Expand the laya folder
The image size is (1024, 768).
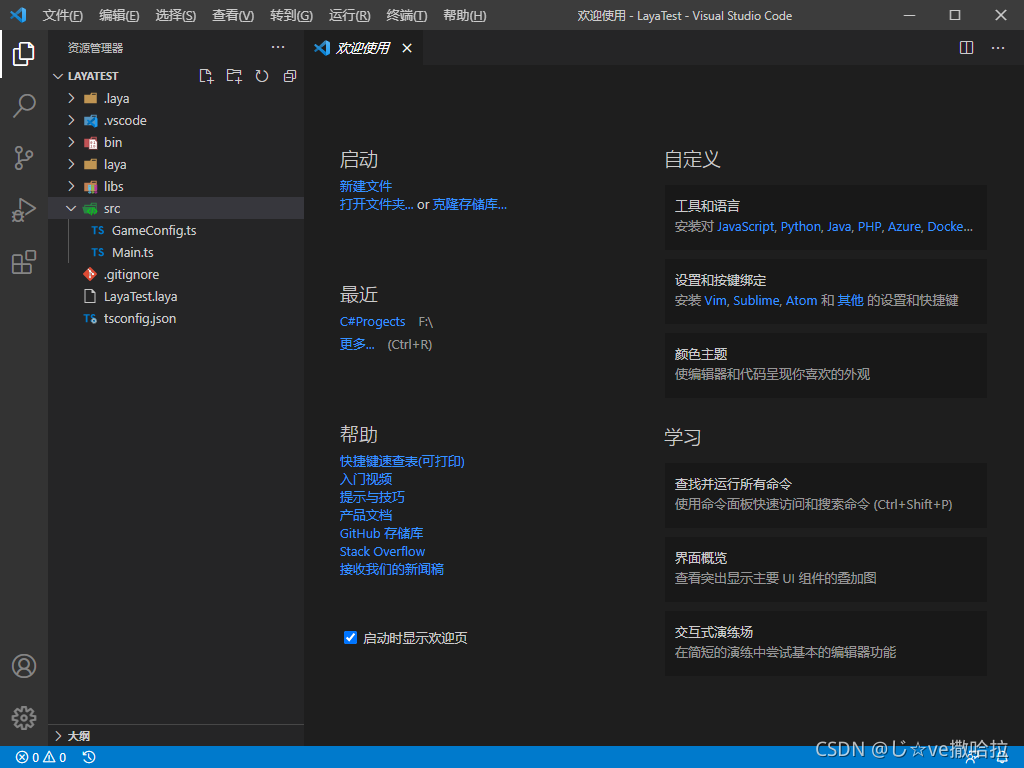point(71,164)
